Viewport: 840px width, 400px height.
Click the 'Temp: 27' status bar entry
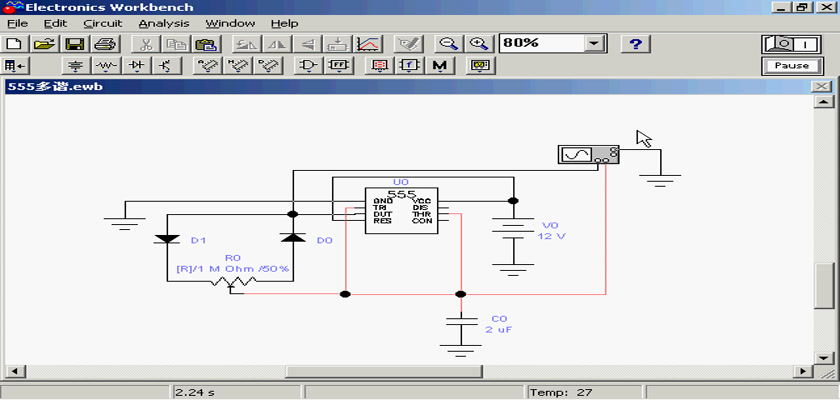[x=561, y=393]
